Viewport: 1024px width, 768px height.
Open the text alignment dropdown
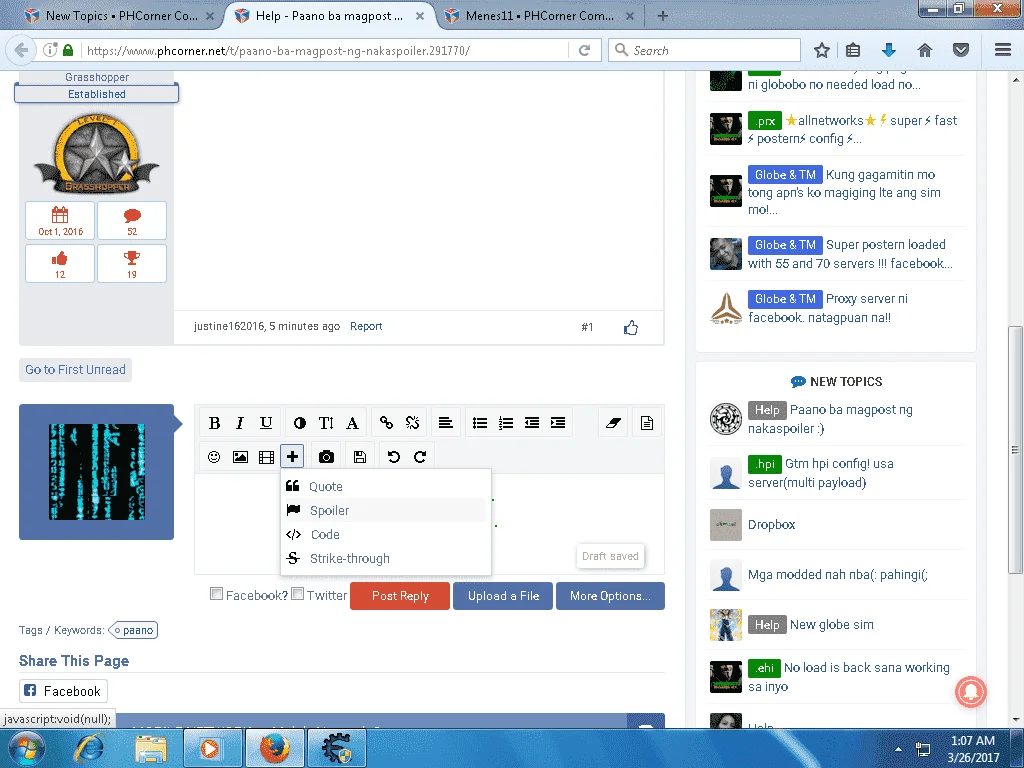coord(446,423)
